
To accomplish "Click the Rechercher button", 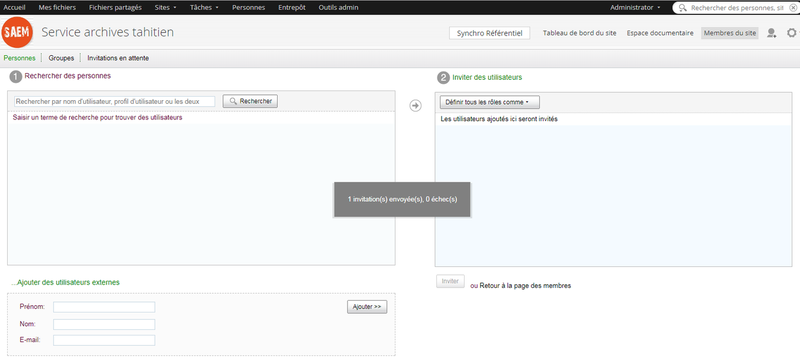I will [x=250, y=101].
